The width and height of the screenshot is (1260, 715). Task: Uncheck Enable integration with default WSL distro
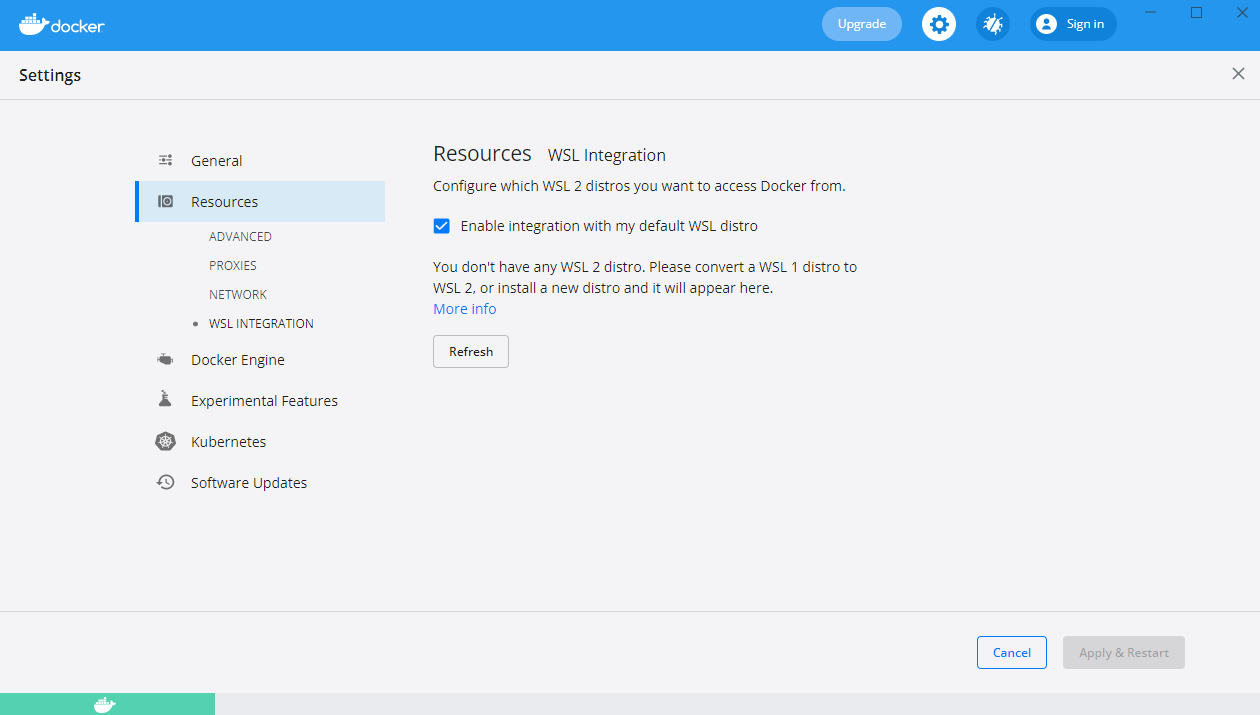(x=441, y=226)
